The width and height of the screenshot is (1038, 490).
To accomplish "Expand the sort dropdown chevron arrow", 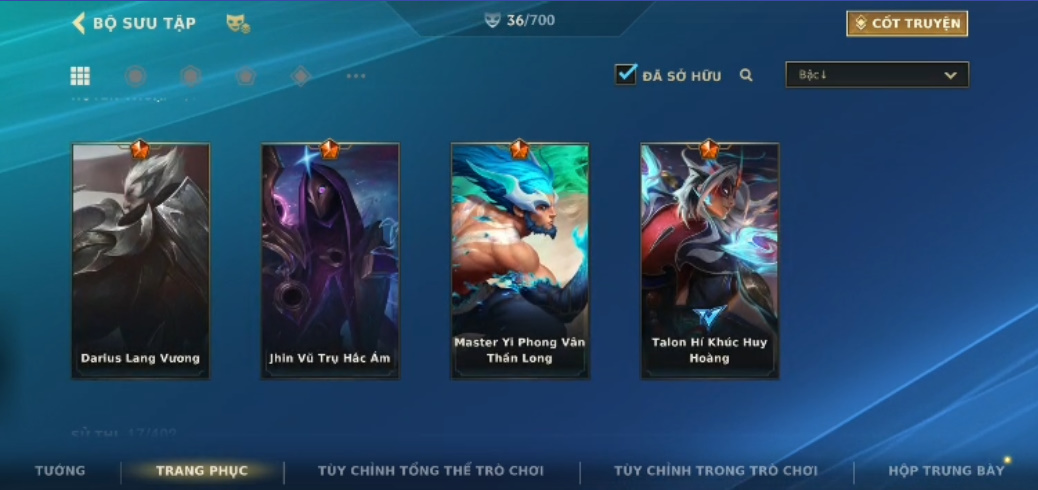I will [x=951, y=75].
